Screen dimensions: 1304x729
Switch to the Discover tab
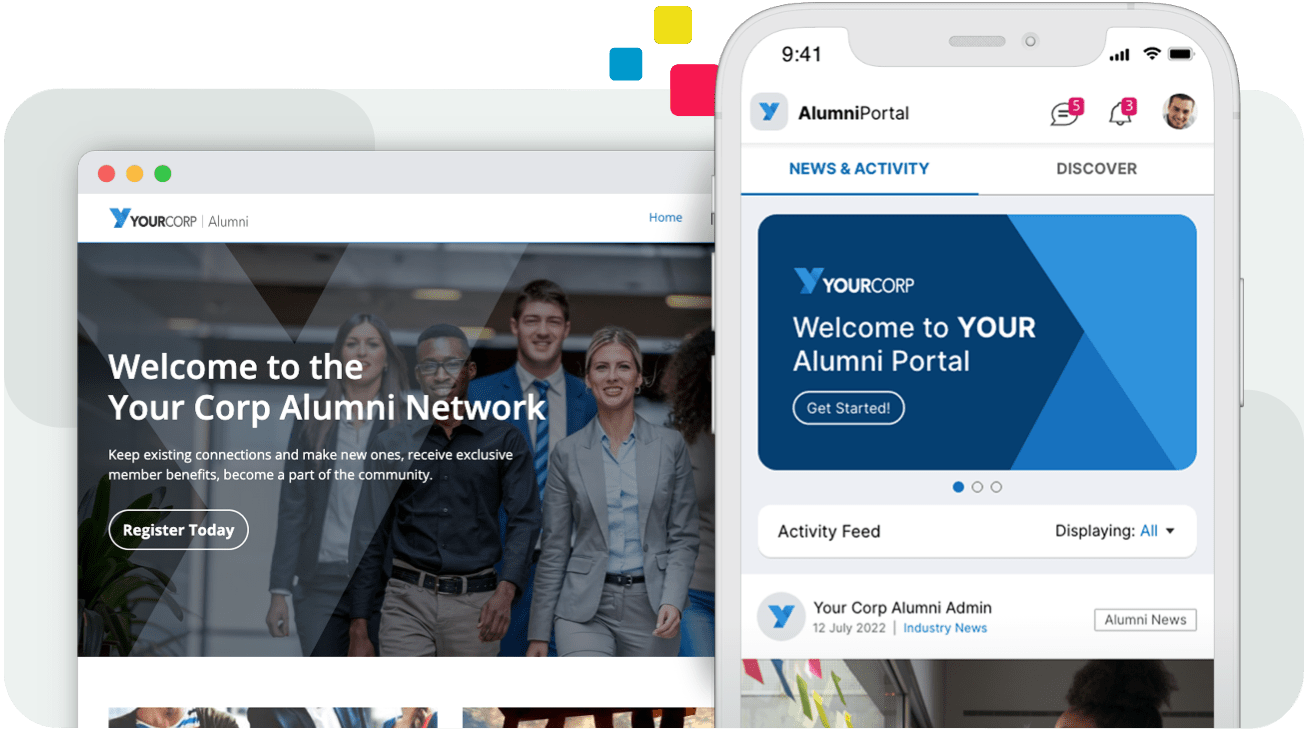[x=1096, y=168]
